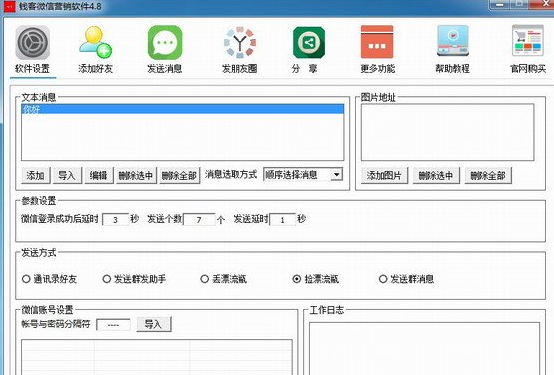Click inside the 图片地址 list box
The width and height of the screenshot is (554, 375).
(x=447, y=132)
